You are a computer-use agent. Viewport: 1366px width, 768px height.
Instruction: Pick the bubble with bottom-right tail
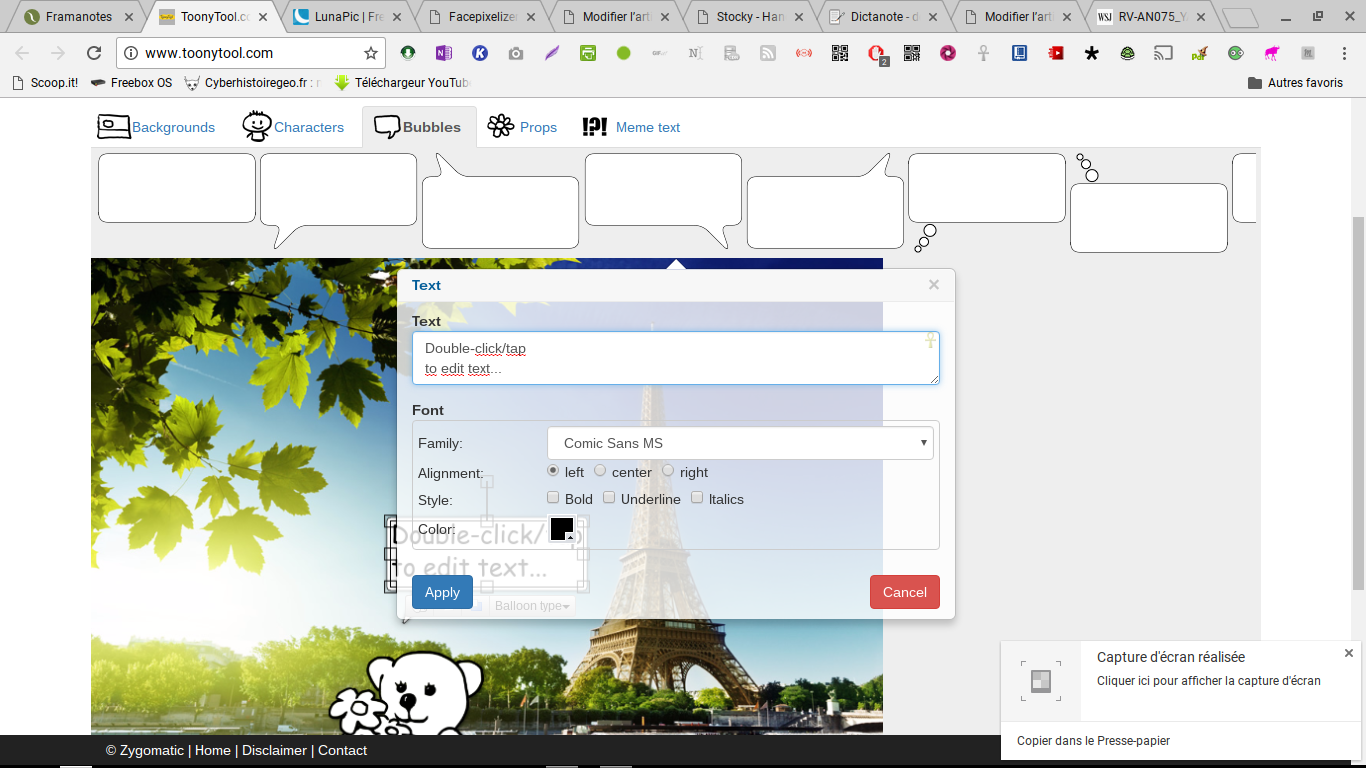(x=663, y=200)
